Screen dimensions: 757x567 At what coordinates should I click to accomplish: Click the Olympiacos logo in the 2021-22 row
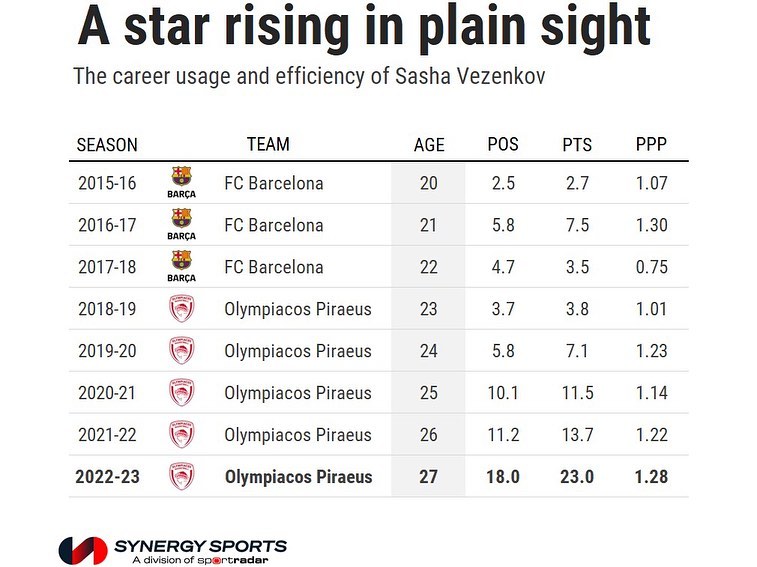coord(181,434)
